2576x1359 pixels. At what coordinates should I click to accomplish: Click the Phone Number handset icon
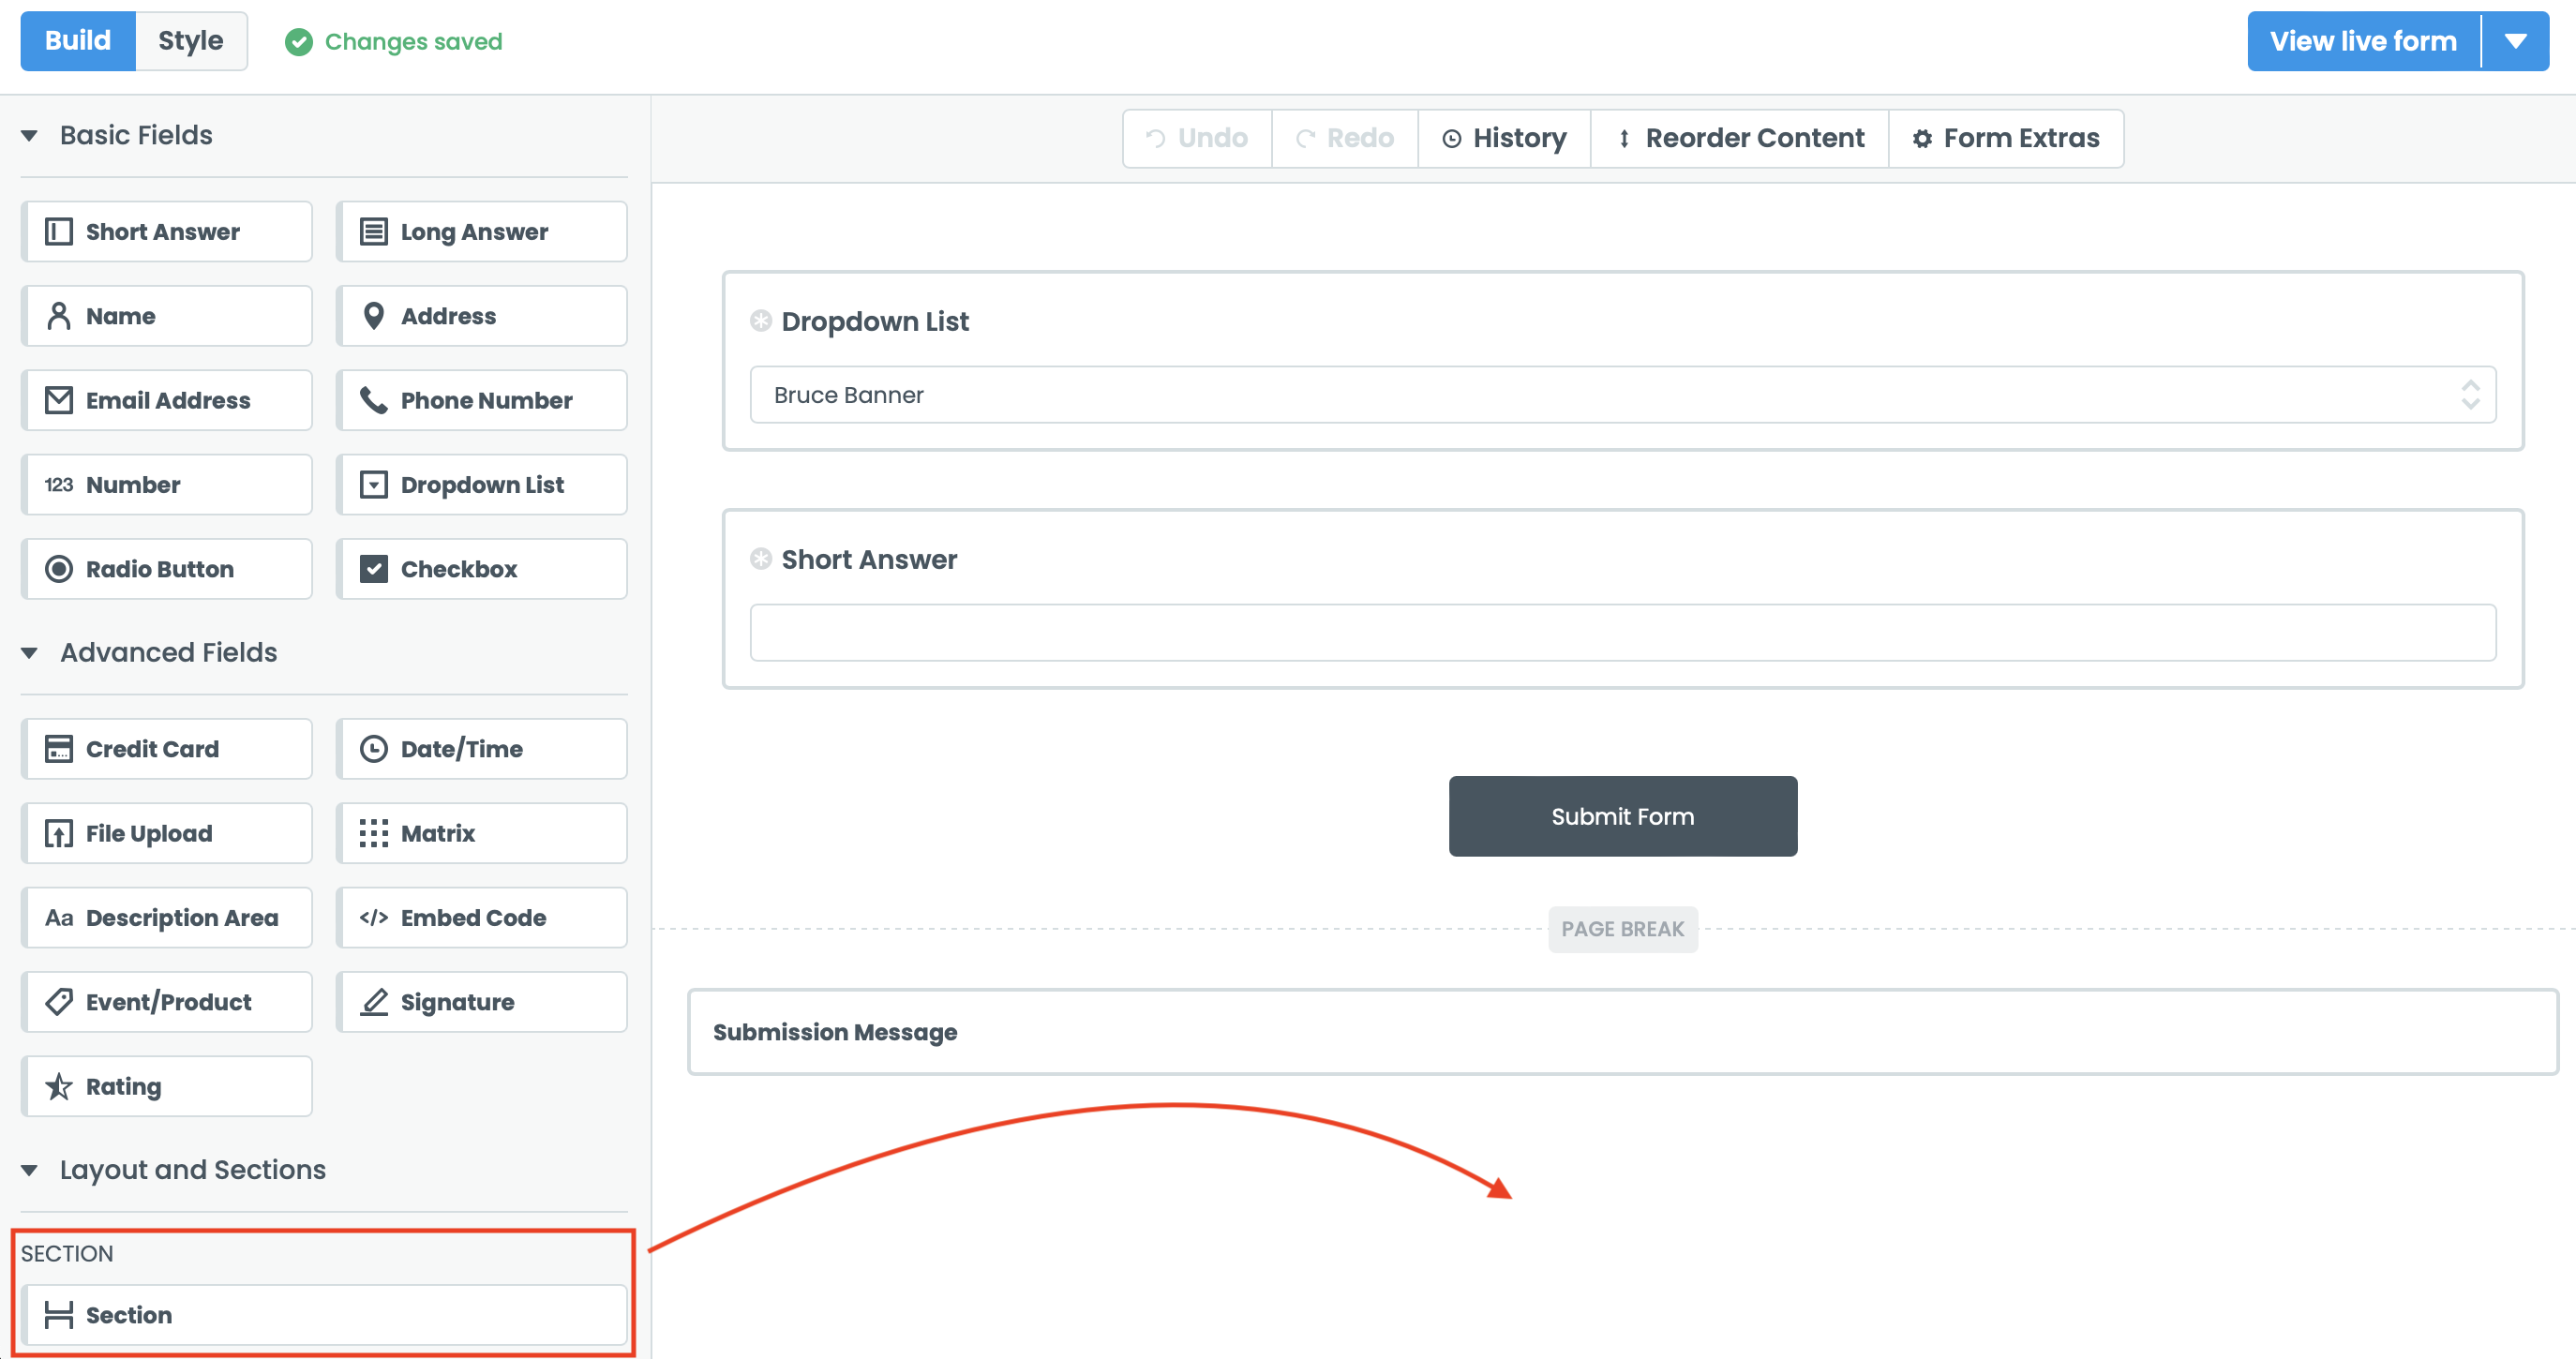pos(374,400)
